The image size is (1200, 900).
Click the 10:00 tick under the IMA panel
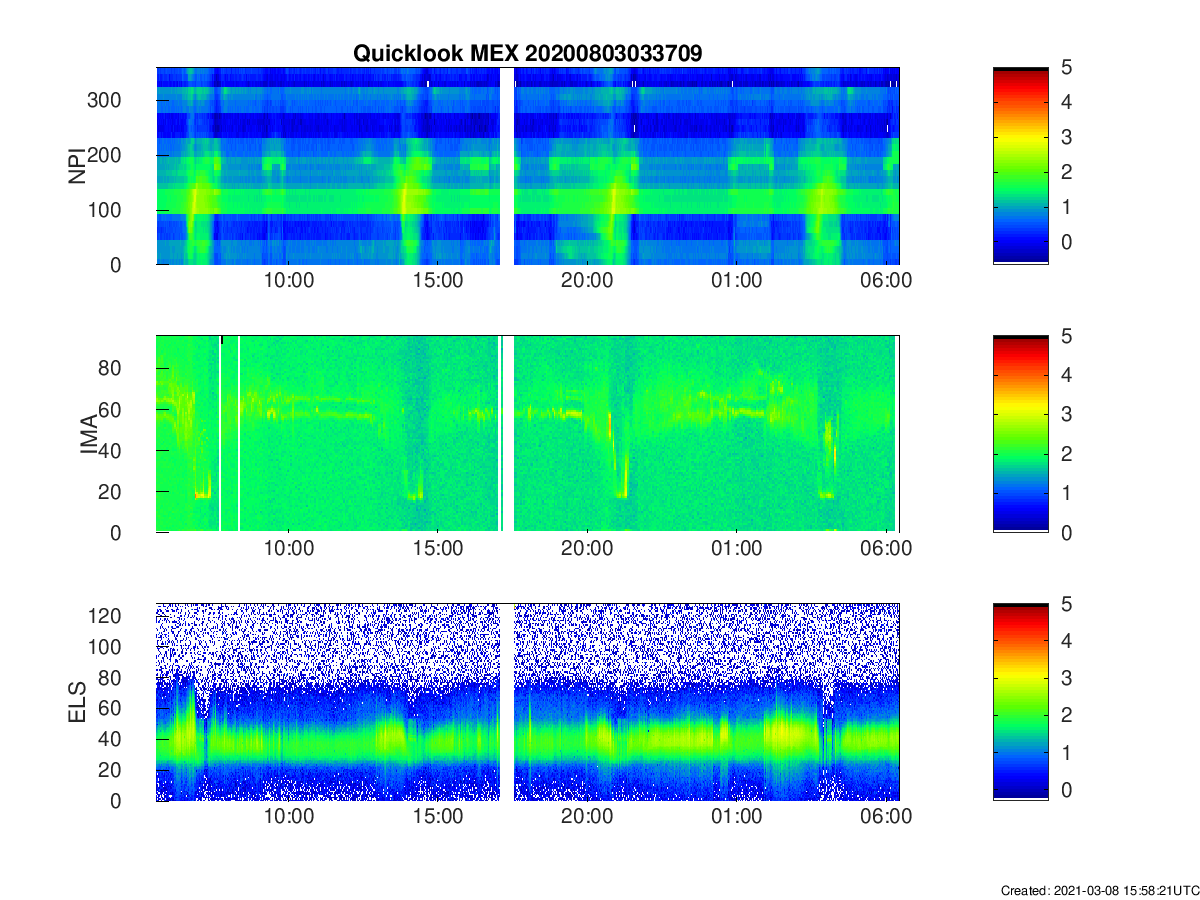point(289,549)
